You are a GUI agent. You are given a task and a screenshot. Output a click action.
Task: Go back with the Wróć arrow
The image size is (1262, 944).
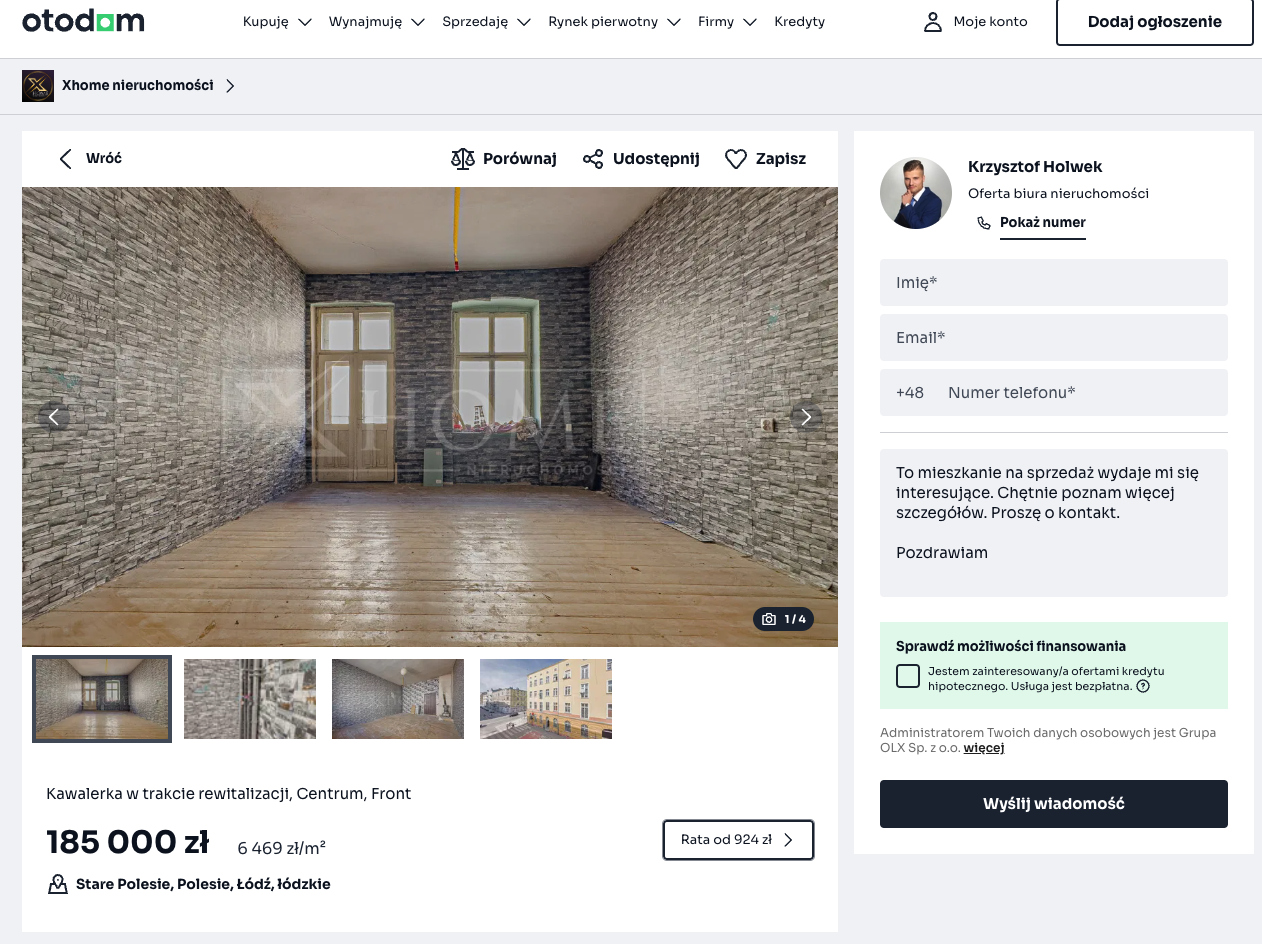[x=66, y=159]
